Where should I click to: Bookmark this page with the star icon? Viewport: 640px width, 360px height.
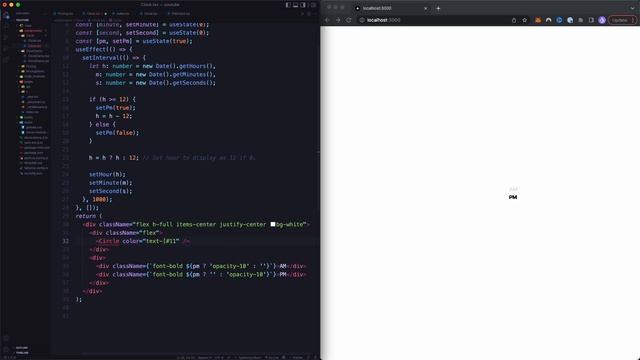pyautogui.click(x=524, y=20)
